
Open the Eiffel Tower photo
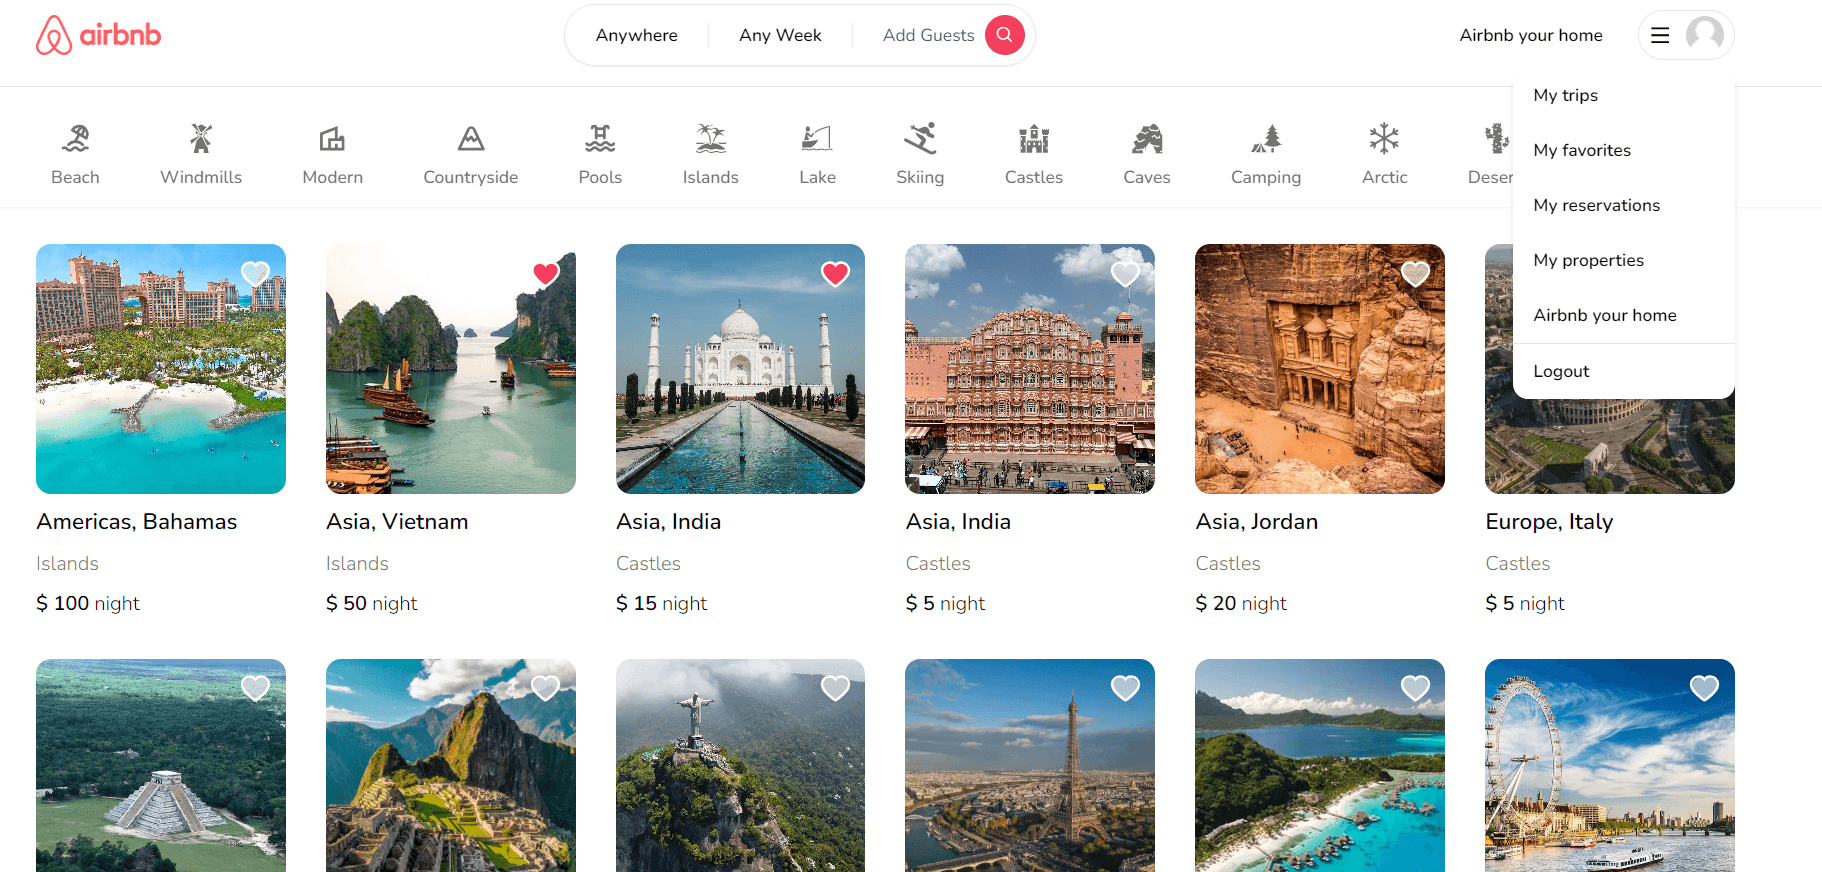tap(1030, 765)
